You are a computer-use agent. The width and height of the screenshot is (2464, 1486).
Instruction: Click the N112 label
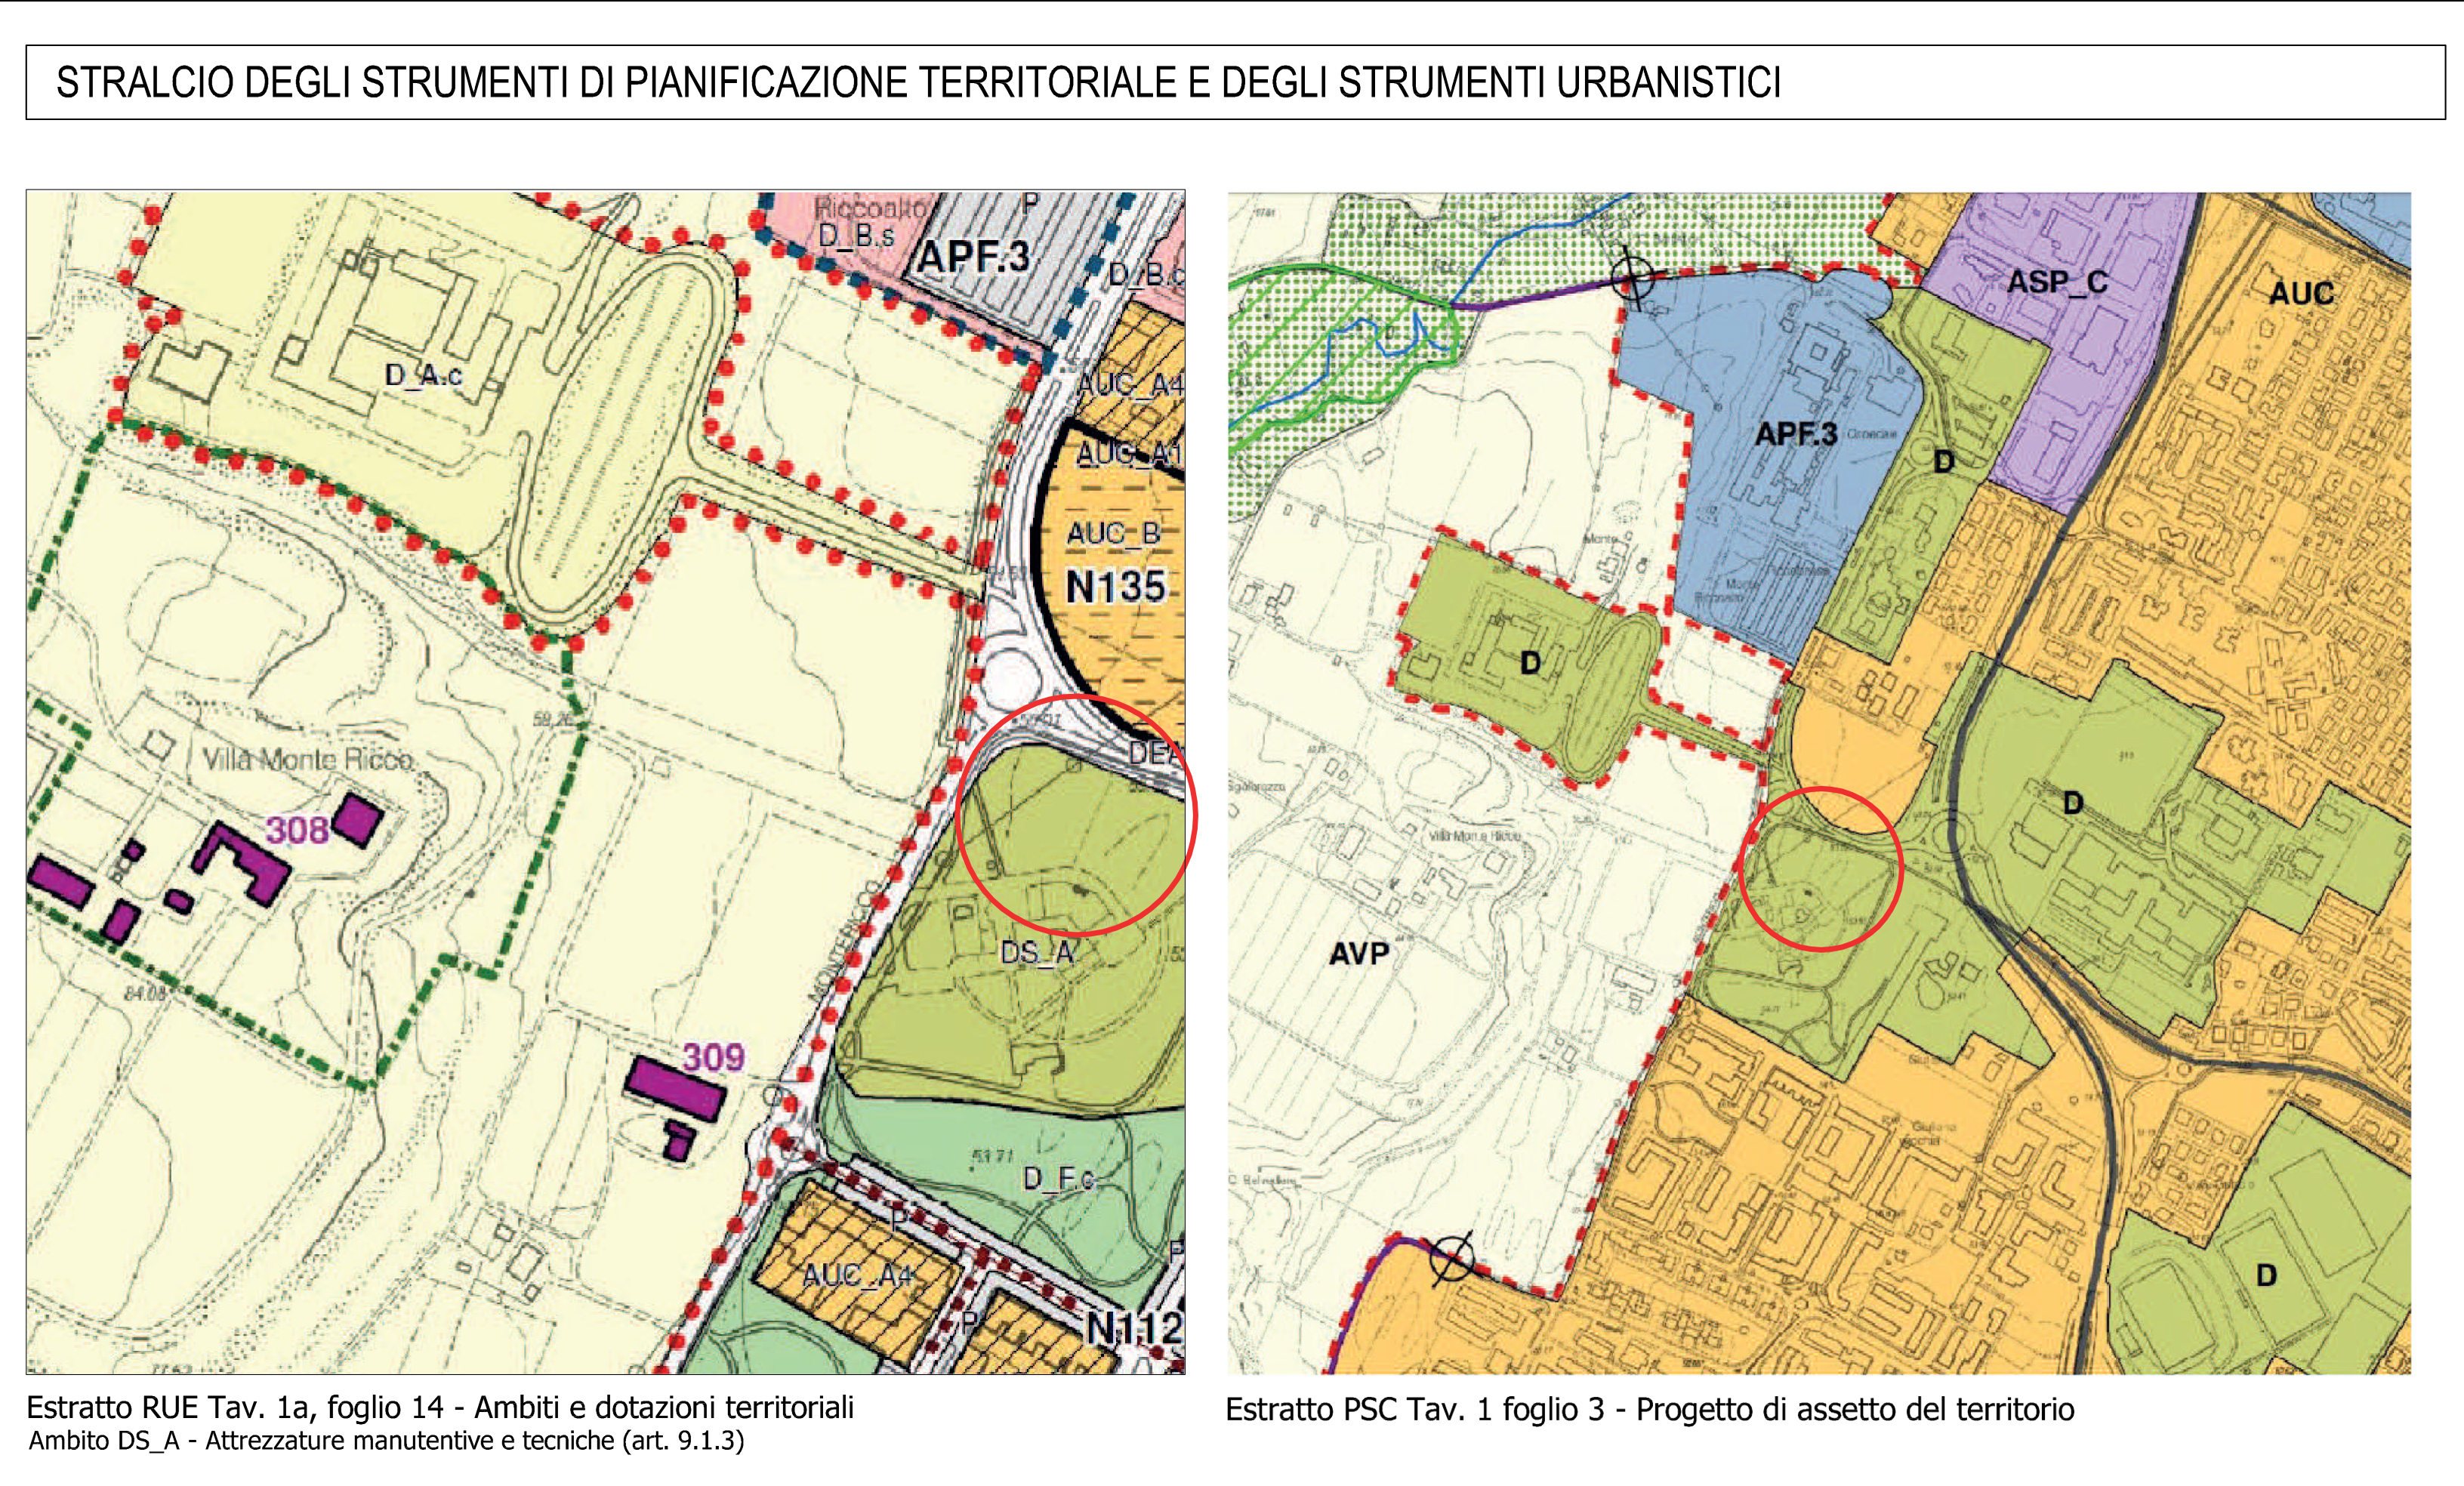point(1134,1329)
